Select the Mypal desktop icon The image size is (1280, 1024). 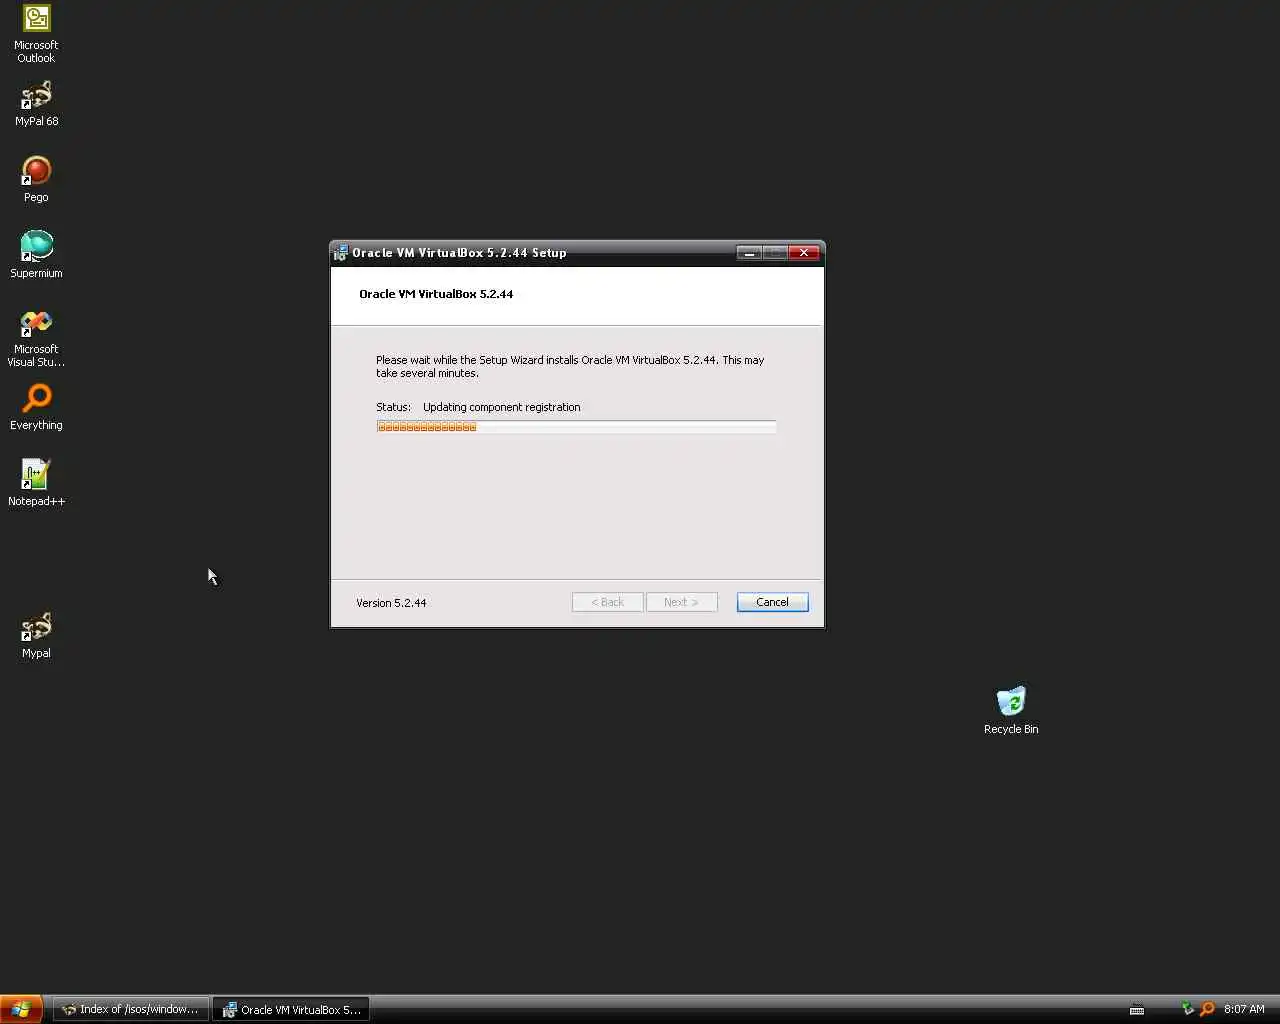(x=36, y=635)
